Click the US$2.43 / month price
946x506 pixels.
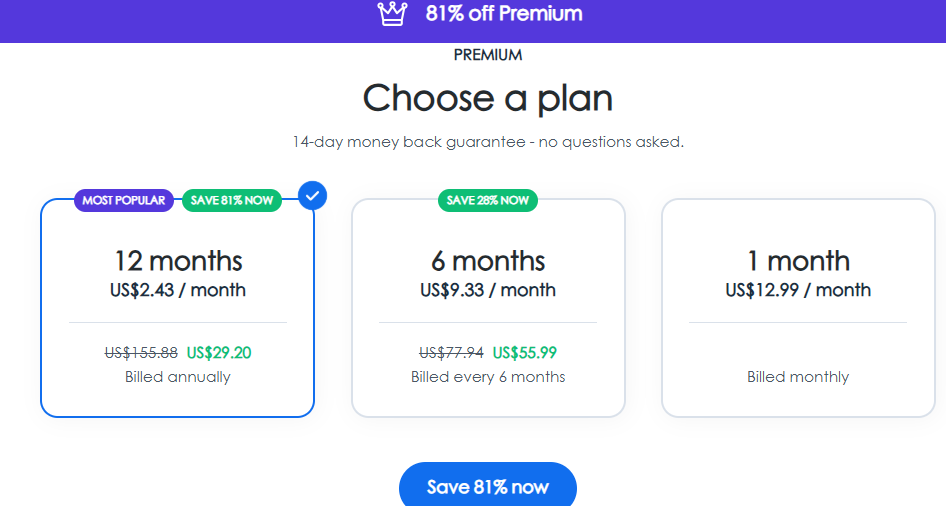coord(178,290)
